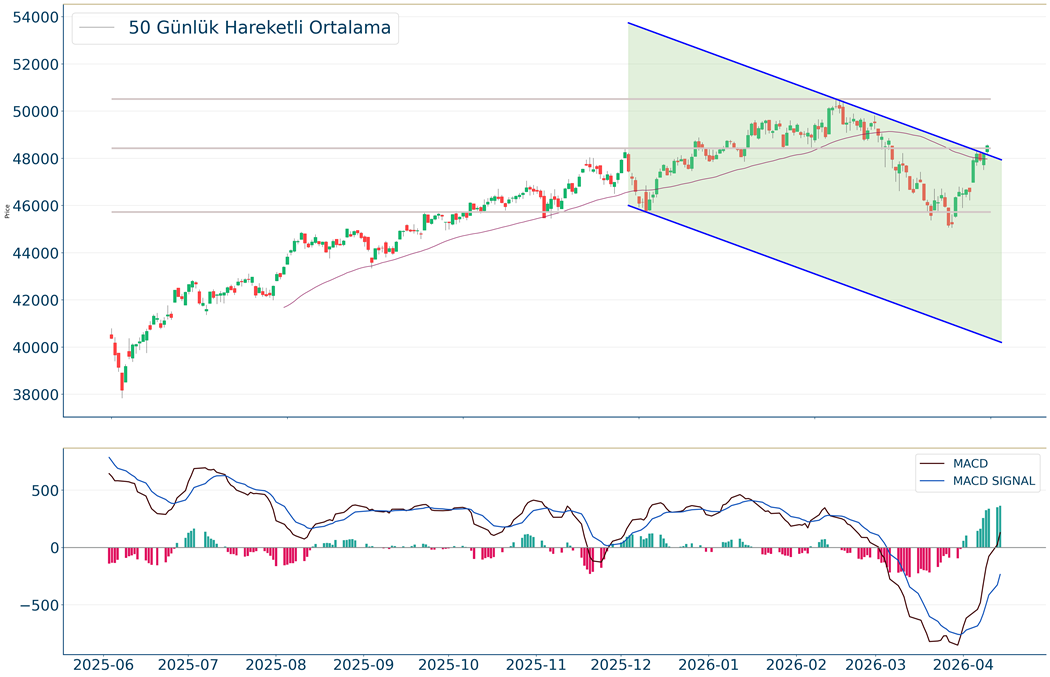Click the legend line sample for 50 Günlük Hareketli Ortalama
Image resolution: width=1050 pixels, height=677 pixels.
coord(97,28)
